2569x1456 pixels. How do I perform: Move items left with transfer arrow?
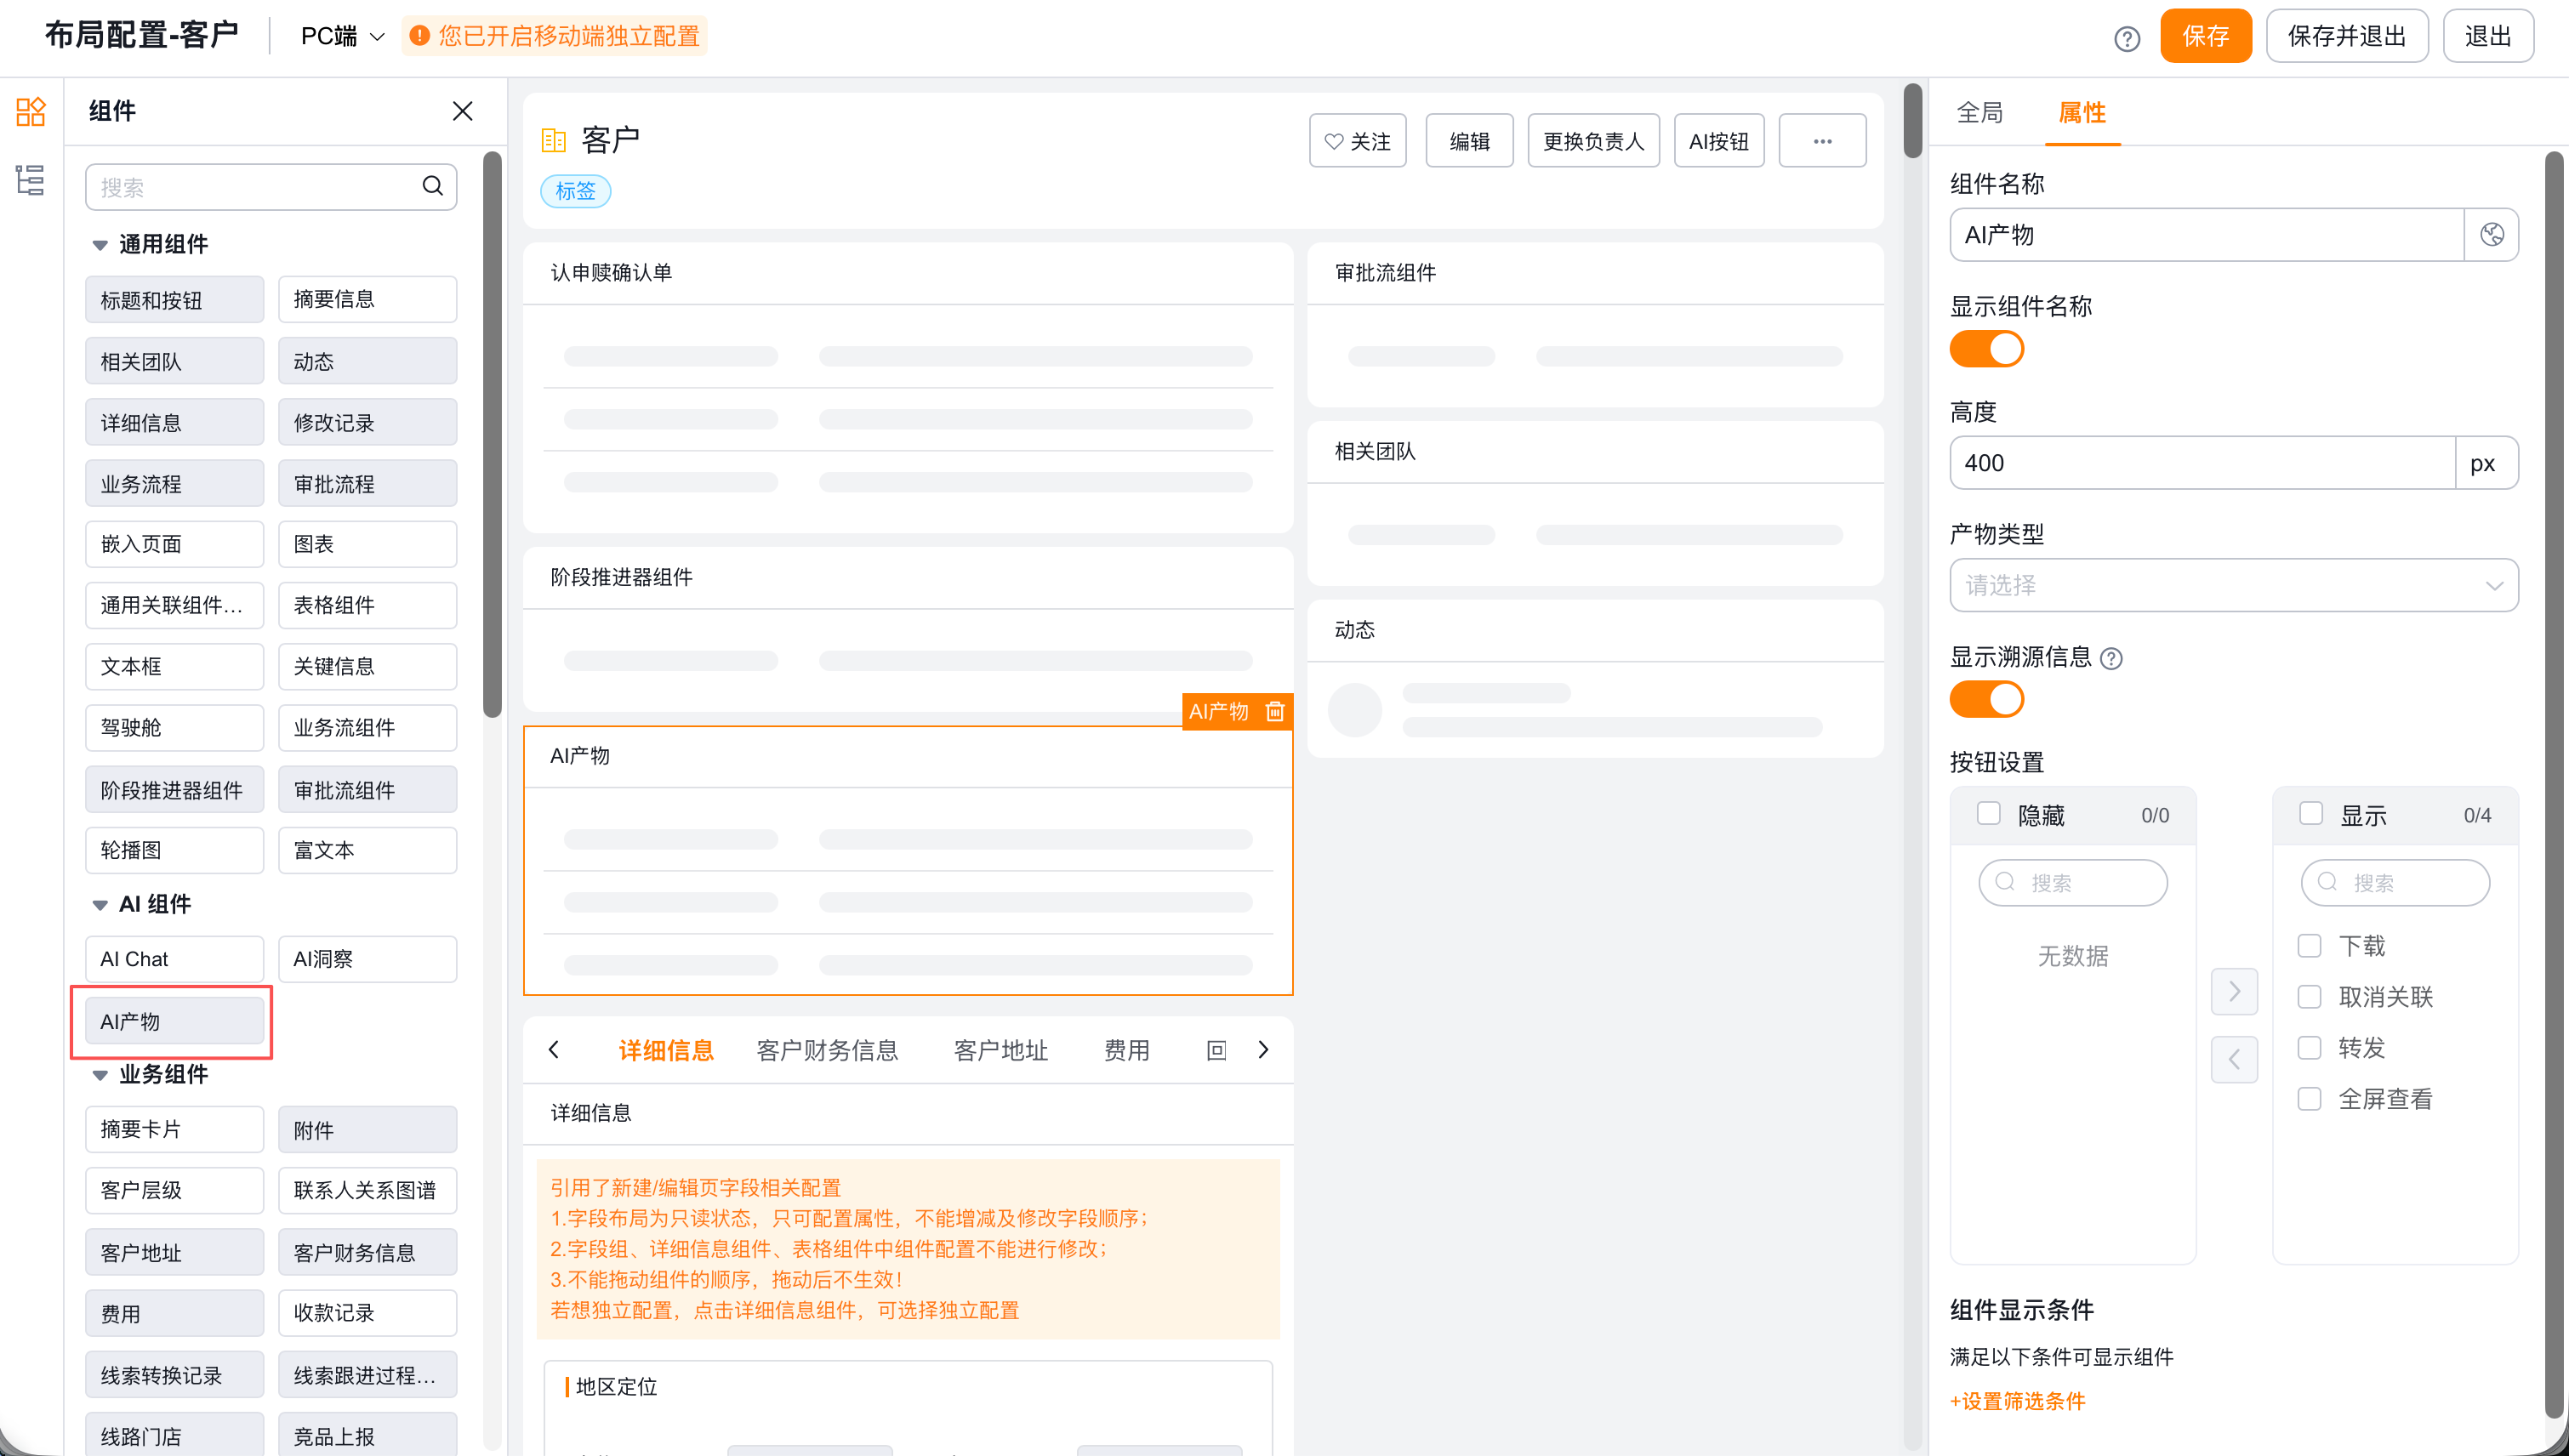(2234, 1059)
